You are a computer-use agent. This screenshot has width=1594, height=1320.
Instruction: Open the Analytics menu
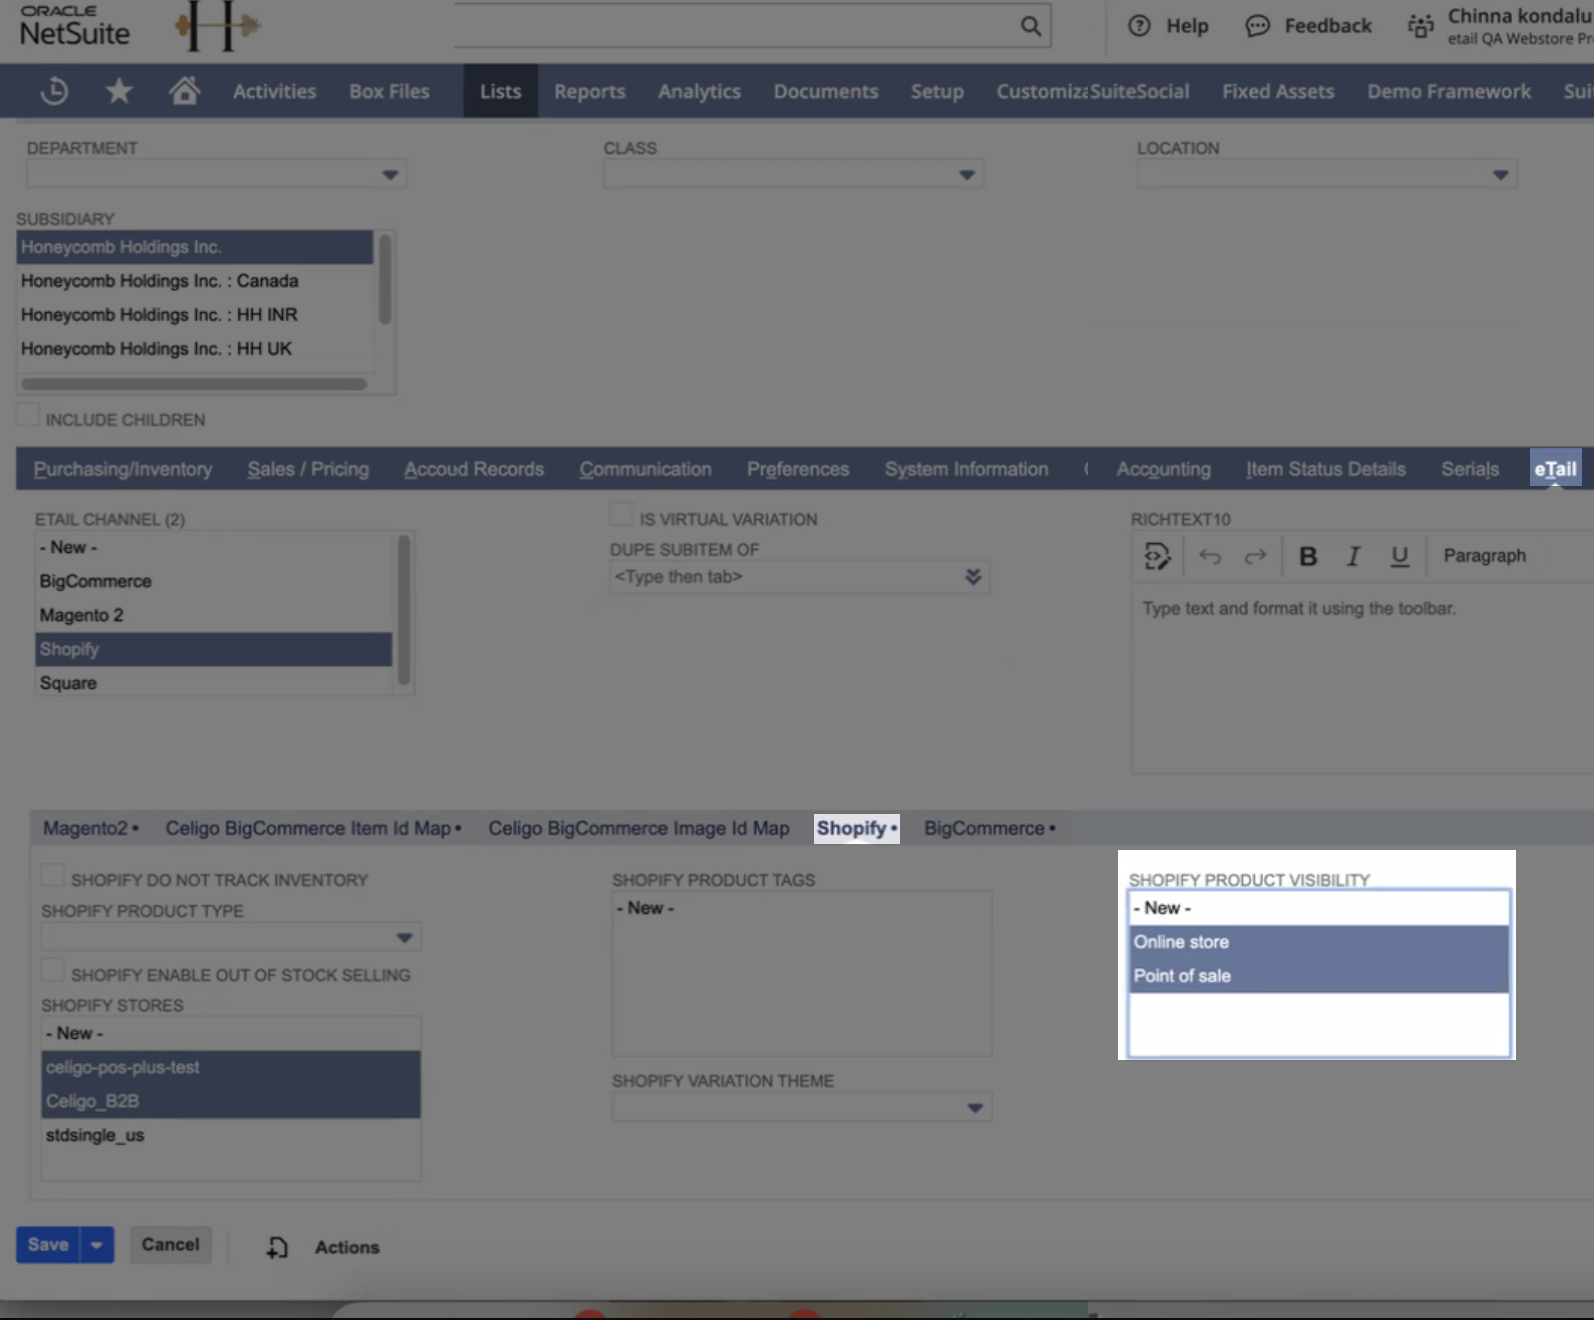699,91
